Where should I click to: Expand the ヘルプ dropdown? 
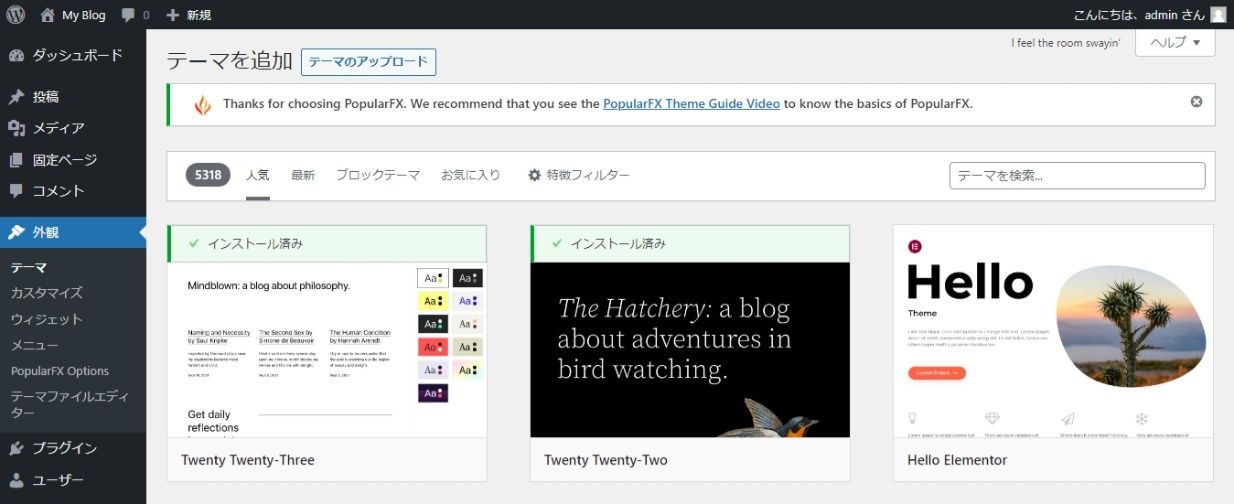point(1175,43)
